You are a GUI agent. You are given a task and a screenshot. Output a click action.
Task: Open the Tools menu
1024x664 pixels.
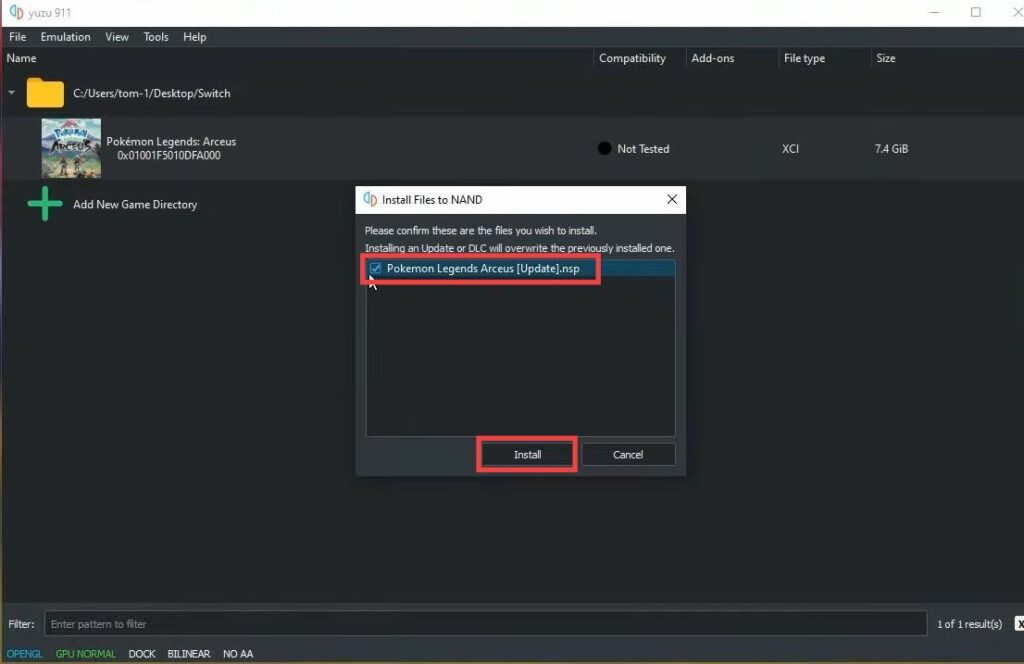[156, 37]
